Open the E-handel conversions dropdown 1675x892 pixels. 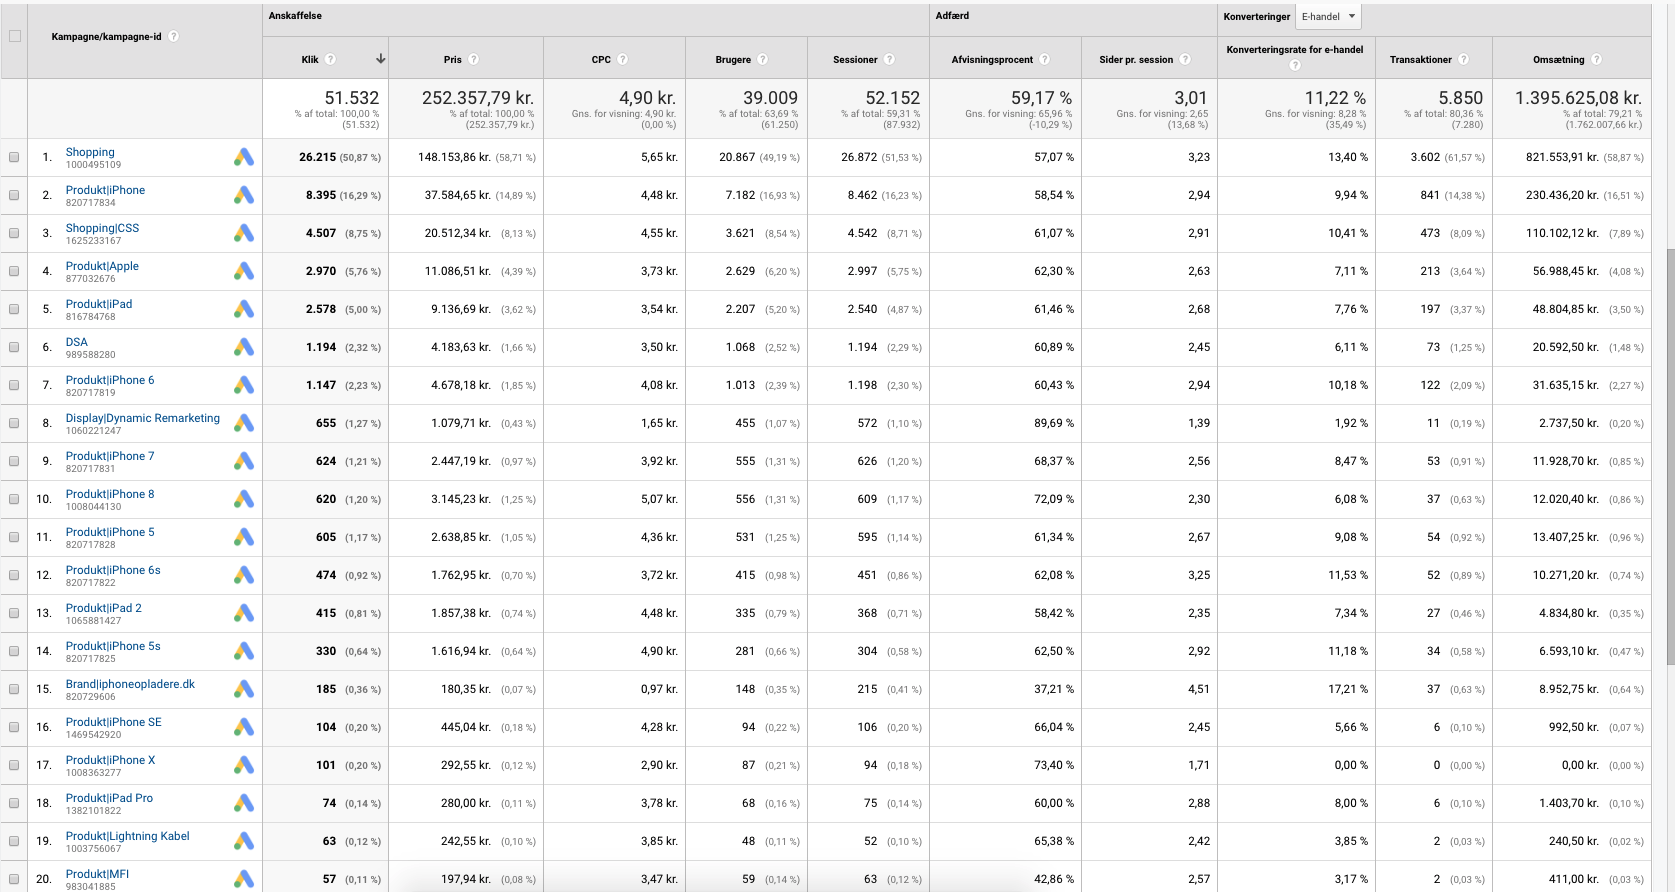[x=1328, y=17]
